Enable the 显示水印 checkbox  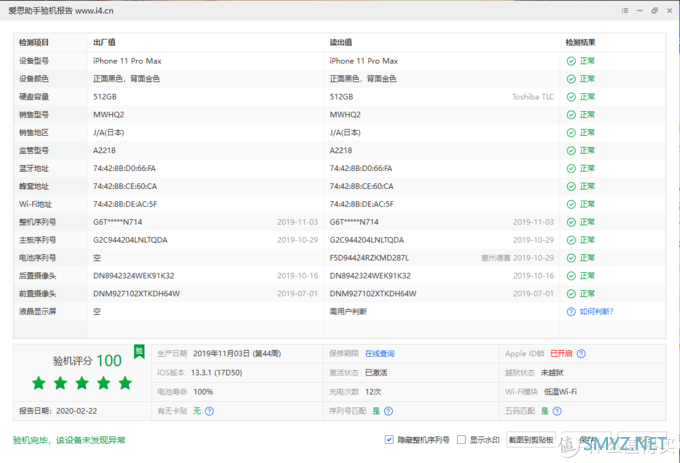coord(461,440)
